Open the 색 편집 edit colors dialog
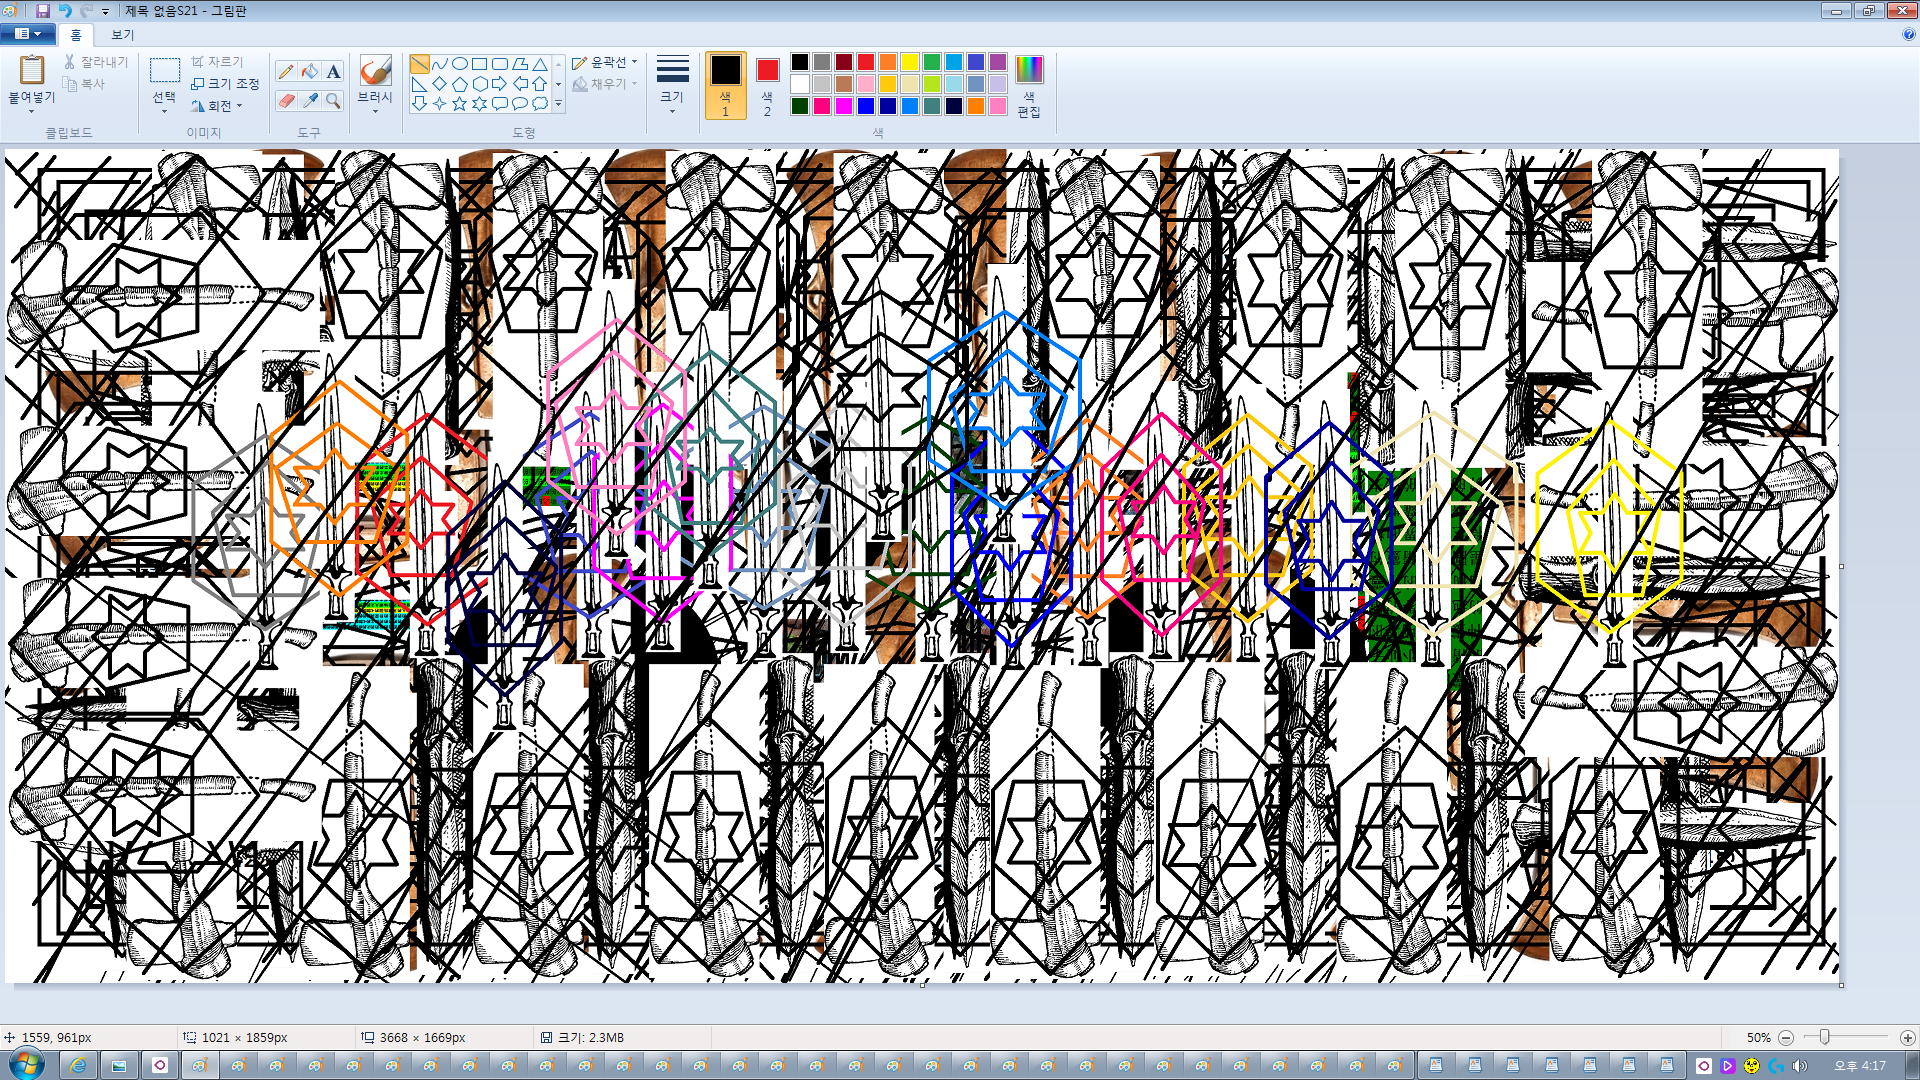This screenshot has height=1080, width=1920. (1029, 86)
